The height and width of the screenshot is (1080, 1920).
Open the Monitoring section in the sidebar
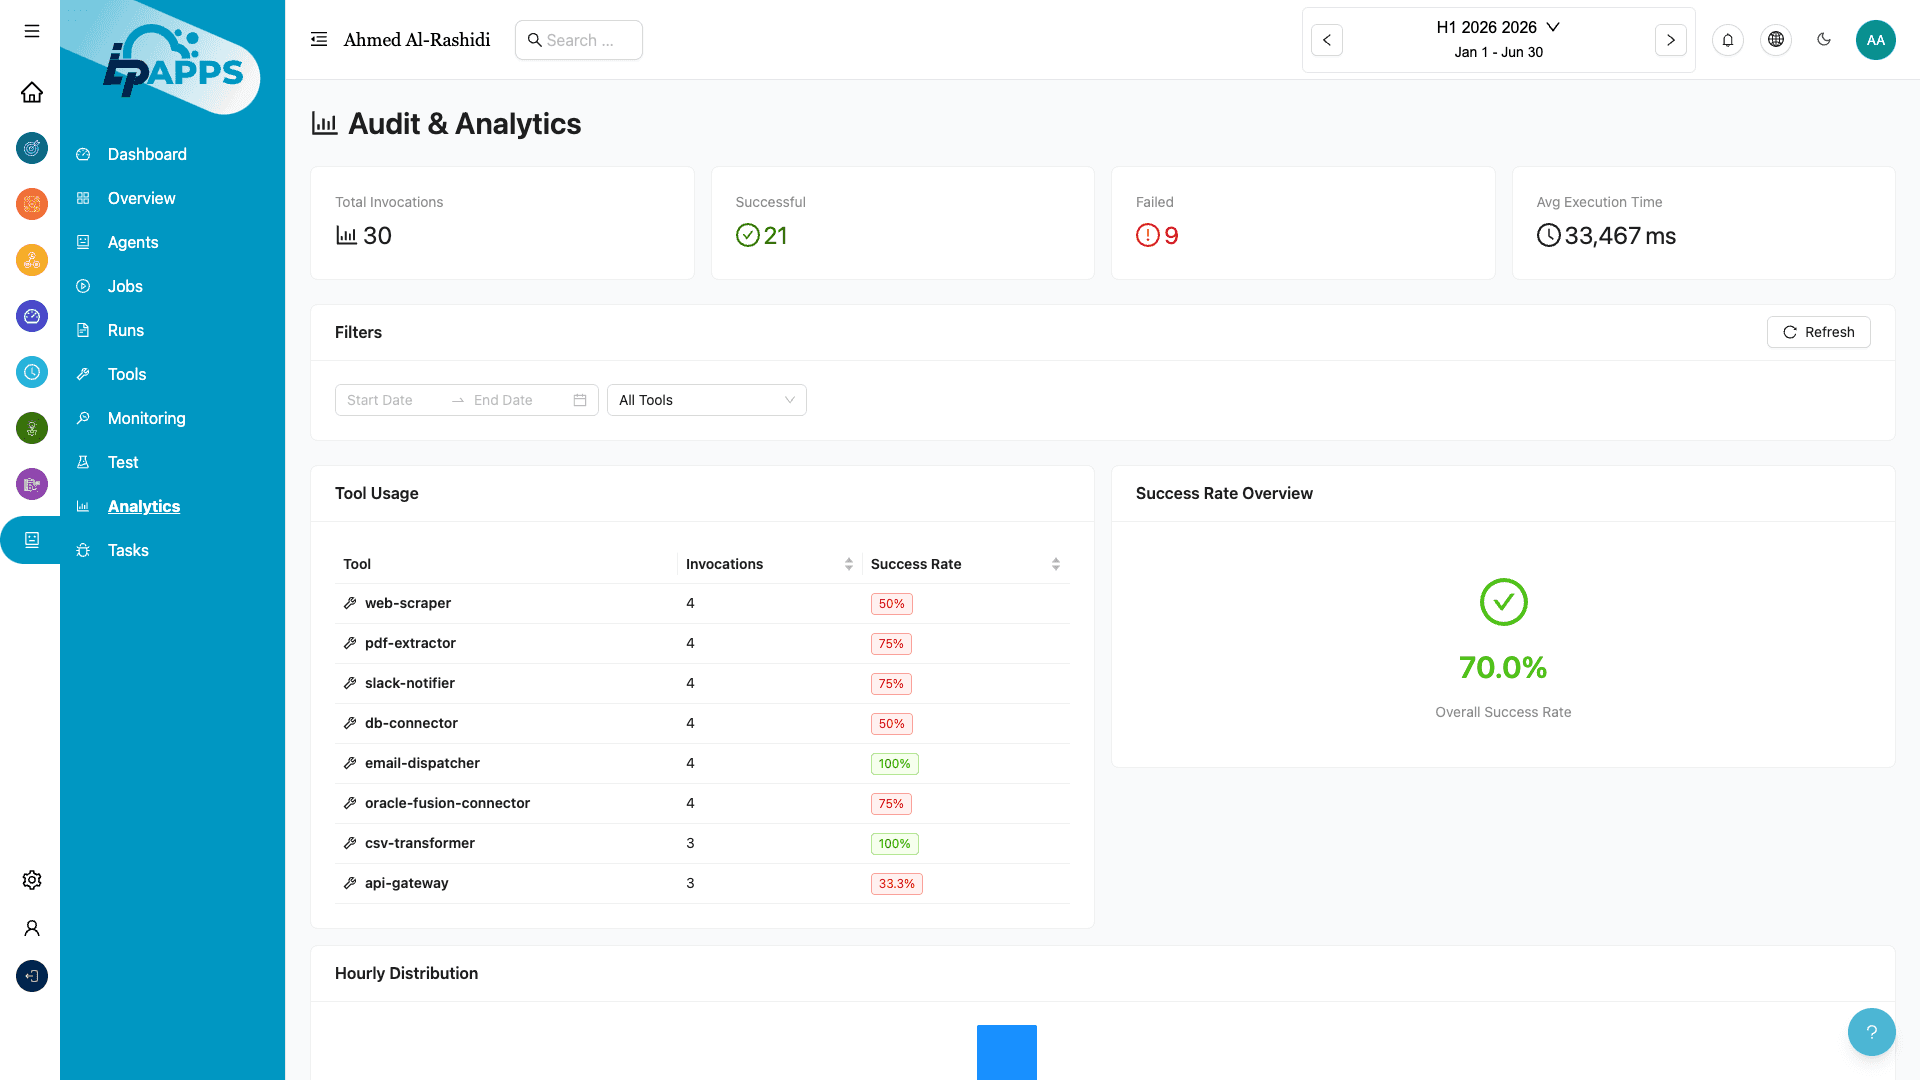(146, 418)
